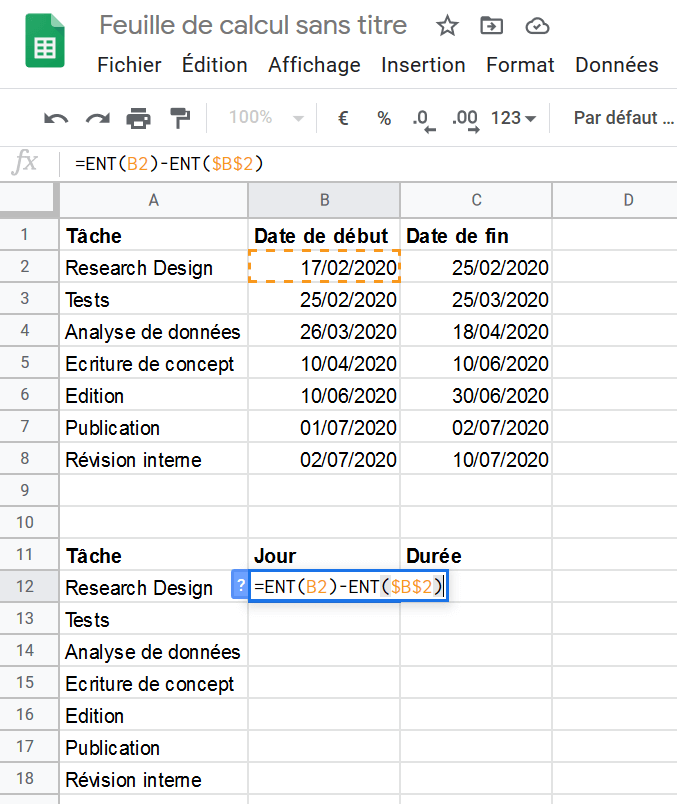Open the 123 number formats dropdown
The height and width of the screenshot is (804, 677).
[x=513, y=118]
